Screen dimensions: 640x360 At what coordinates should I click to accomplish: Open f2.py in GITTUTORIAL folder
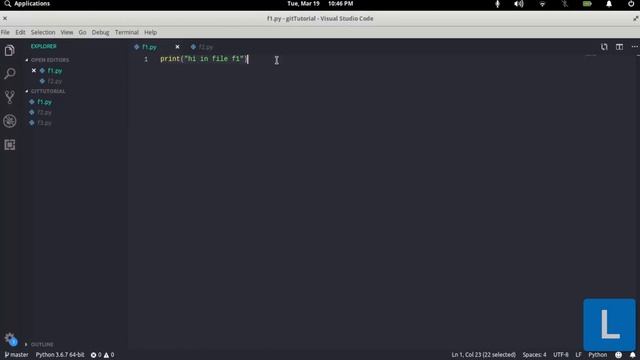[x=44, y=112]
